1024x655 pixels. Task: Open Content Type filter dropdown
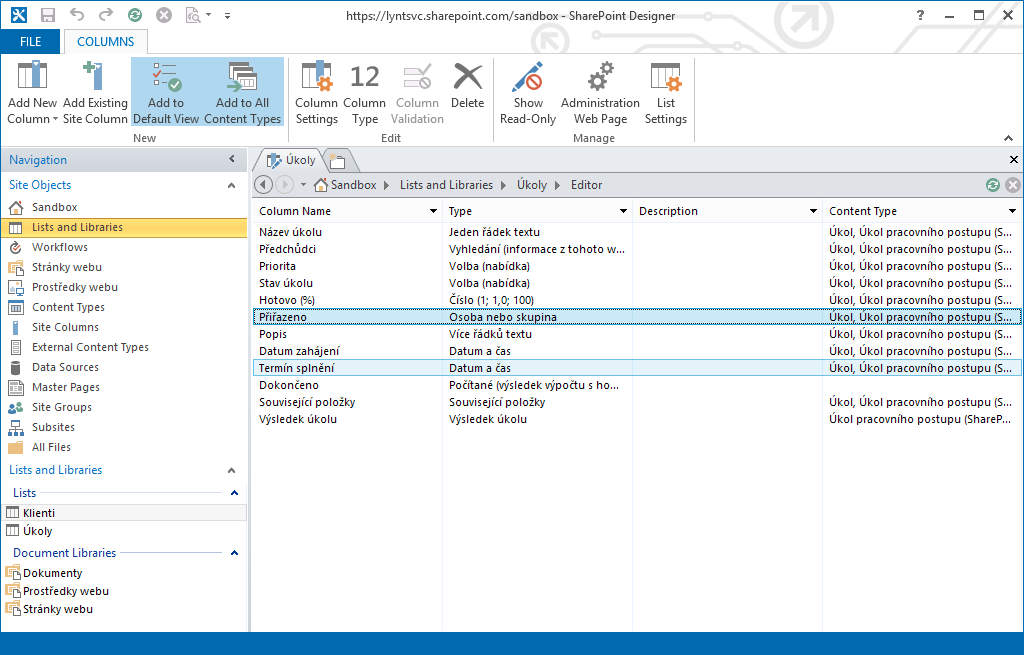pyautogui.click(x=1012, y=211)
